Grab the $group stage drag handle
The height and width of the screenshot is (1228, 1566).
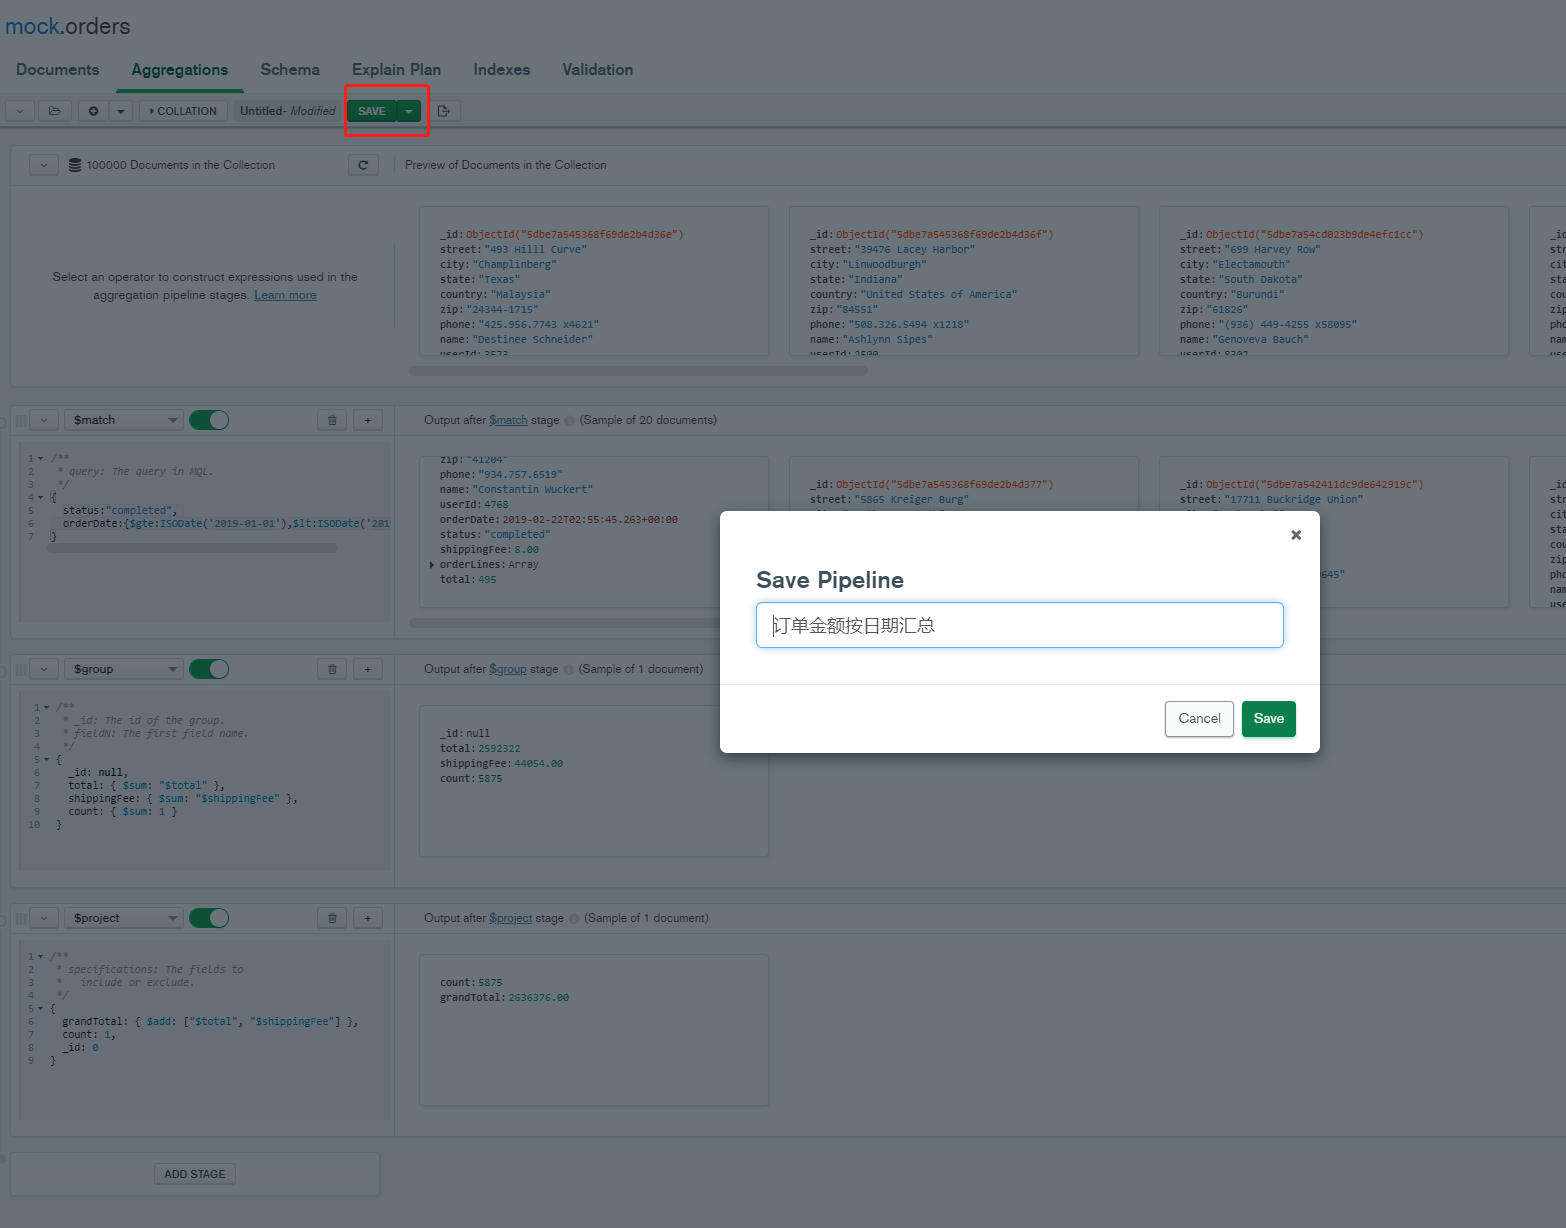[x=20, y=669]
